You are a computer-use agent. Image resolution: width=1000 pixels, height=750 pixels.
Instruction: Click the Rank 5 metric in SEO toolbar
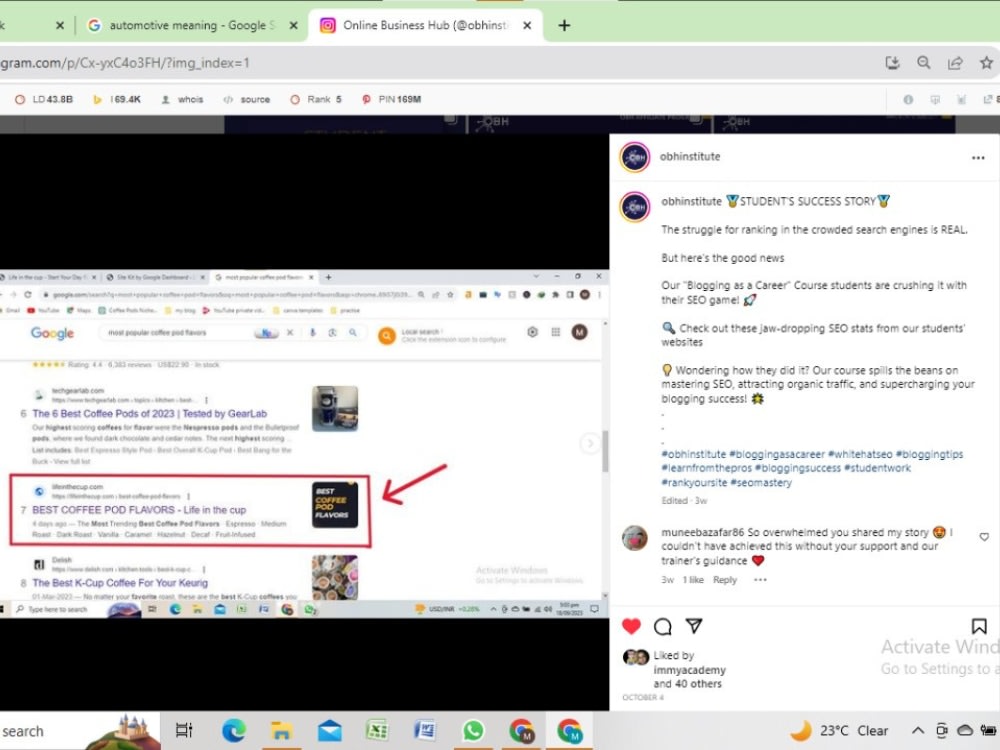[316, 99]
